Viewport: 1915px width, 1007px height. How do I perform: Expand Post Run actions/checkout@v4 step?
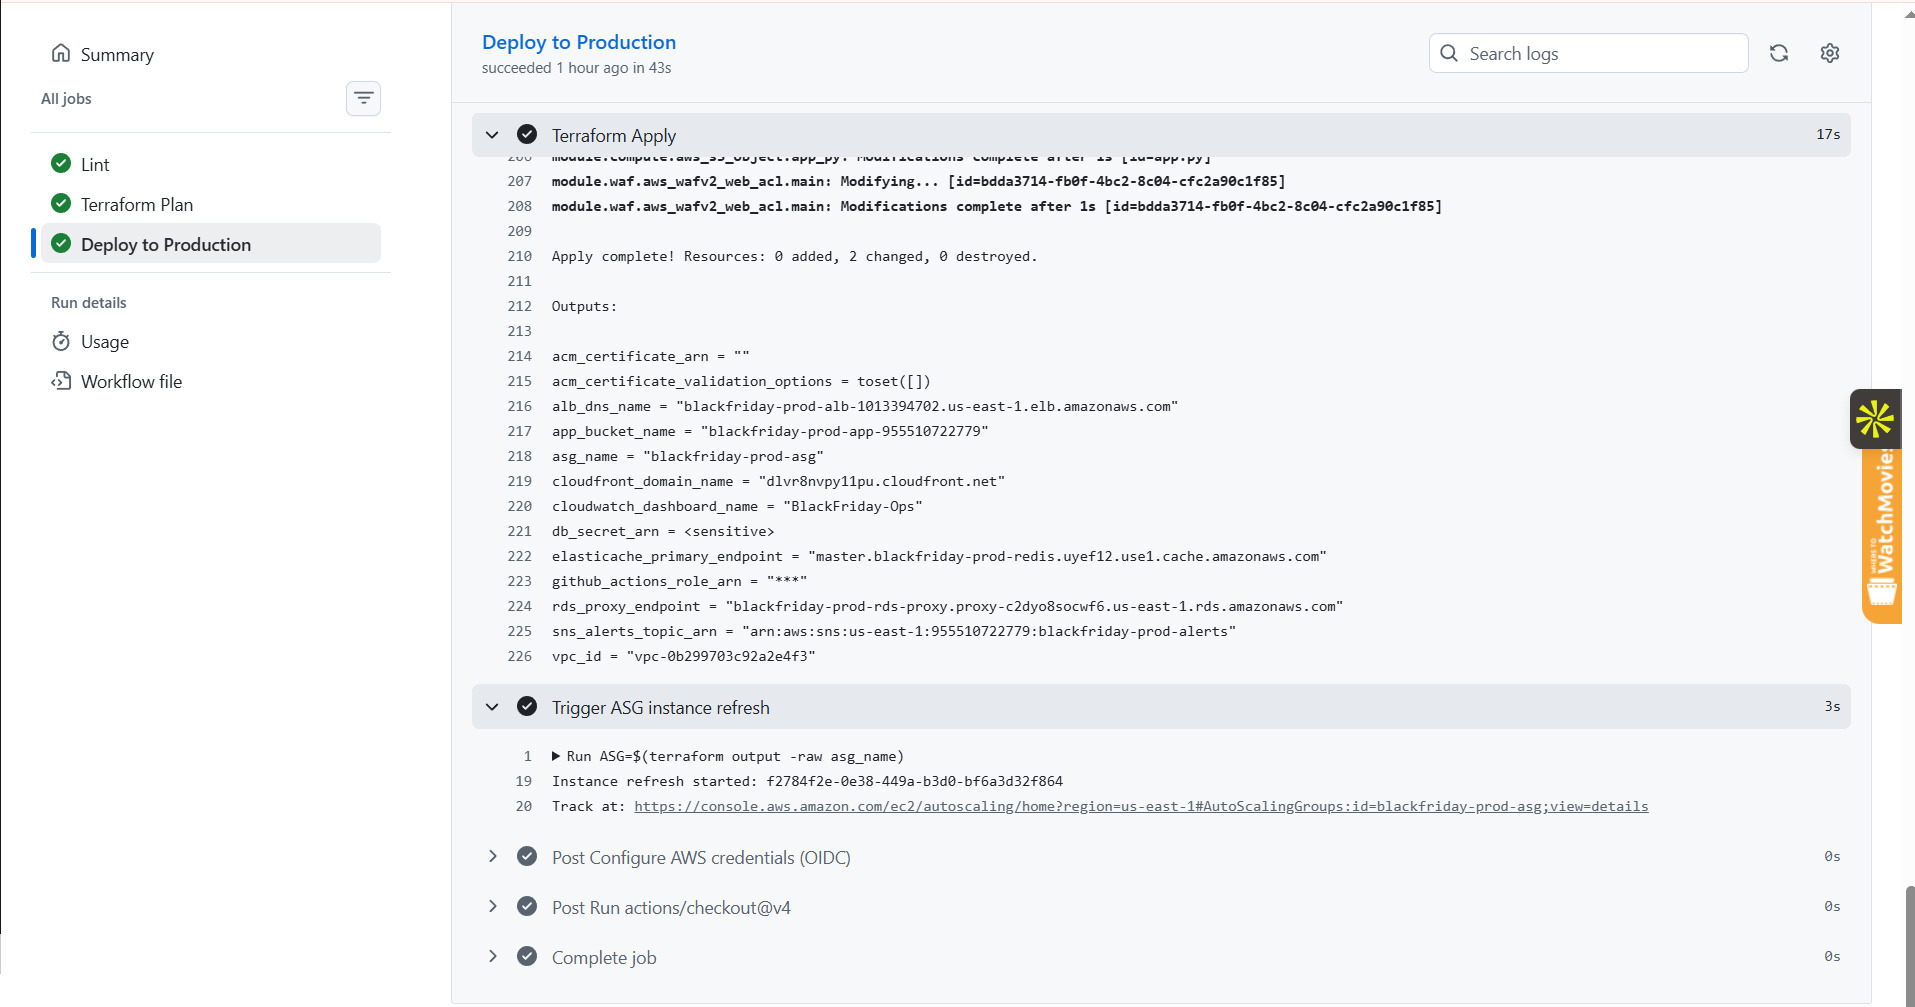(492, 907)
